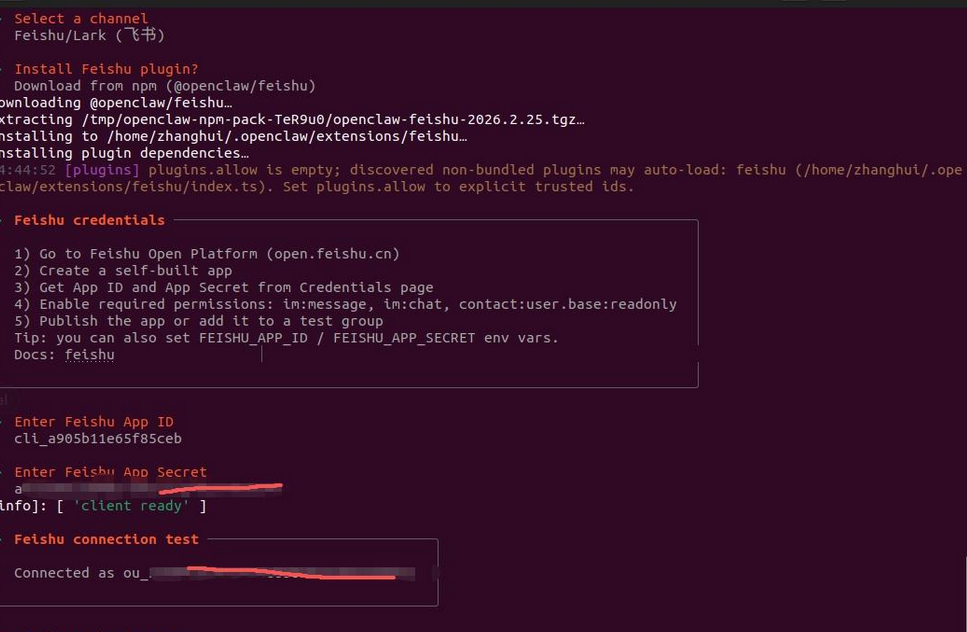The image size is (967, 632).
Task: Click the tip about FEISHU_APP_ID env vars
Action: (x=286, y=338)
